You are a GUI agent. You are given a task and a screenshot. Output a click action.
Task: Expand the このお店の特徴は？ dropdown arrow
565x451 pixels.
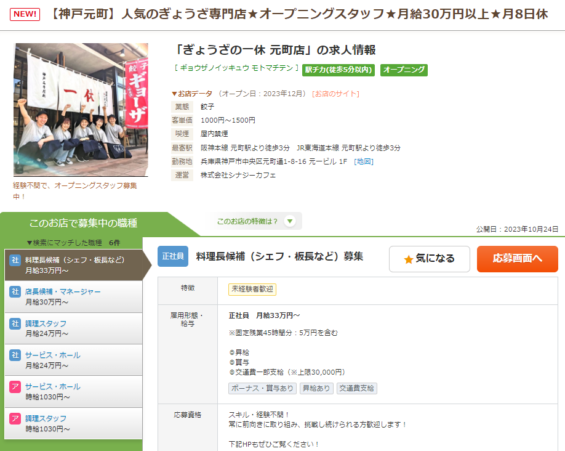click(290, 221)
